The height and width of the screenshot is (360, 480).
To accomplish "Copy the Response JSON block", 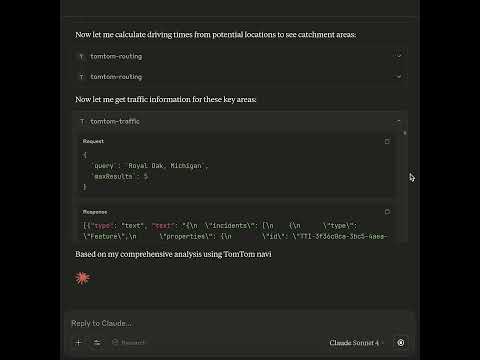I will coord(387,212).
